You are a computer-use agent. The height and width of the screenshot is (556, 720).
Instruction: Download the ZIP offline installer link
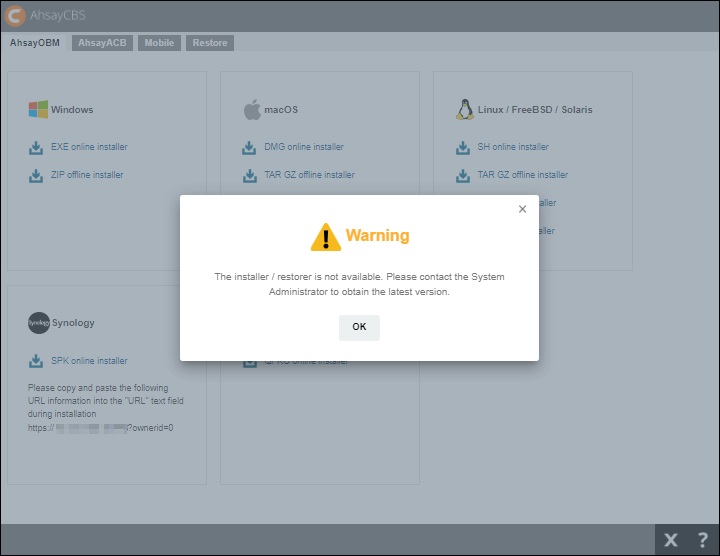[87, 175]
